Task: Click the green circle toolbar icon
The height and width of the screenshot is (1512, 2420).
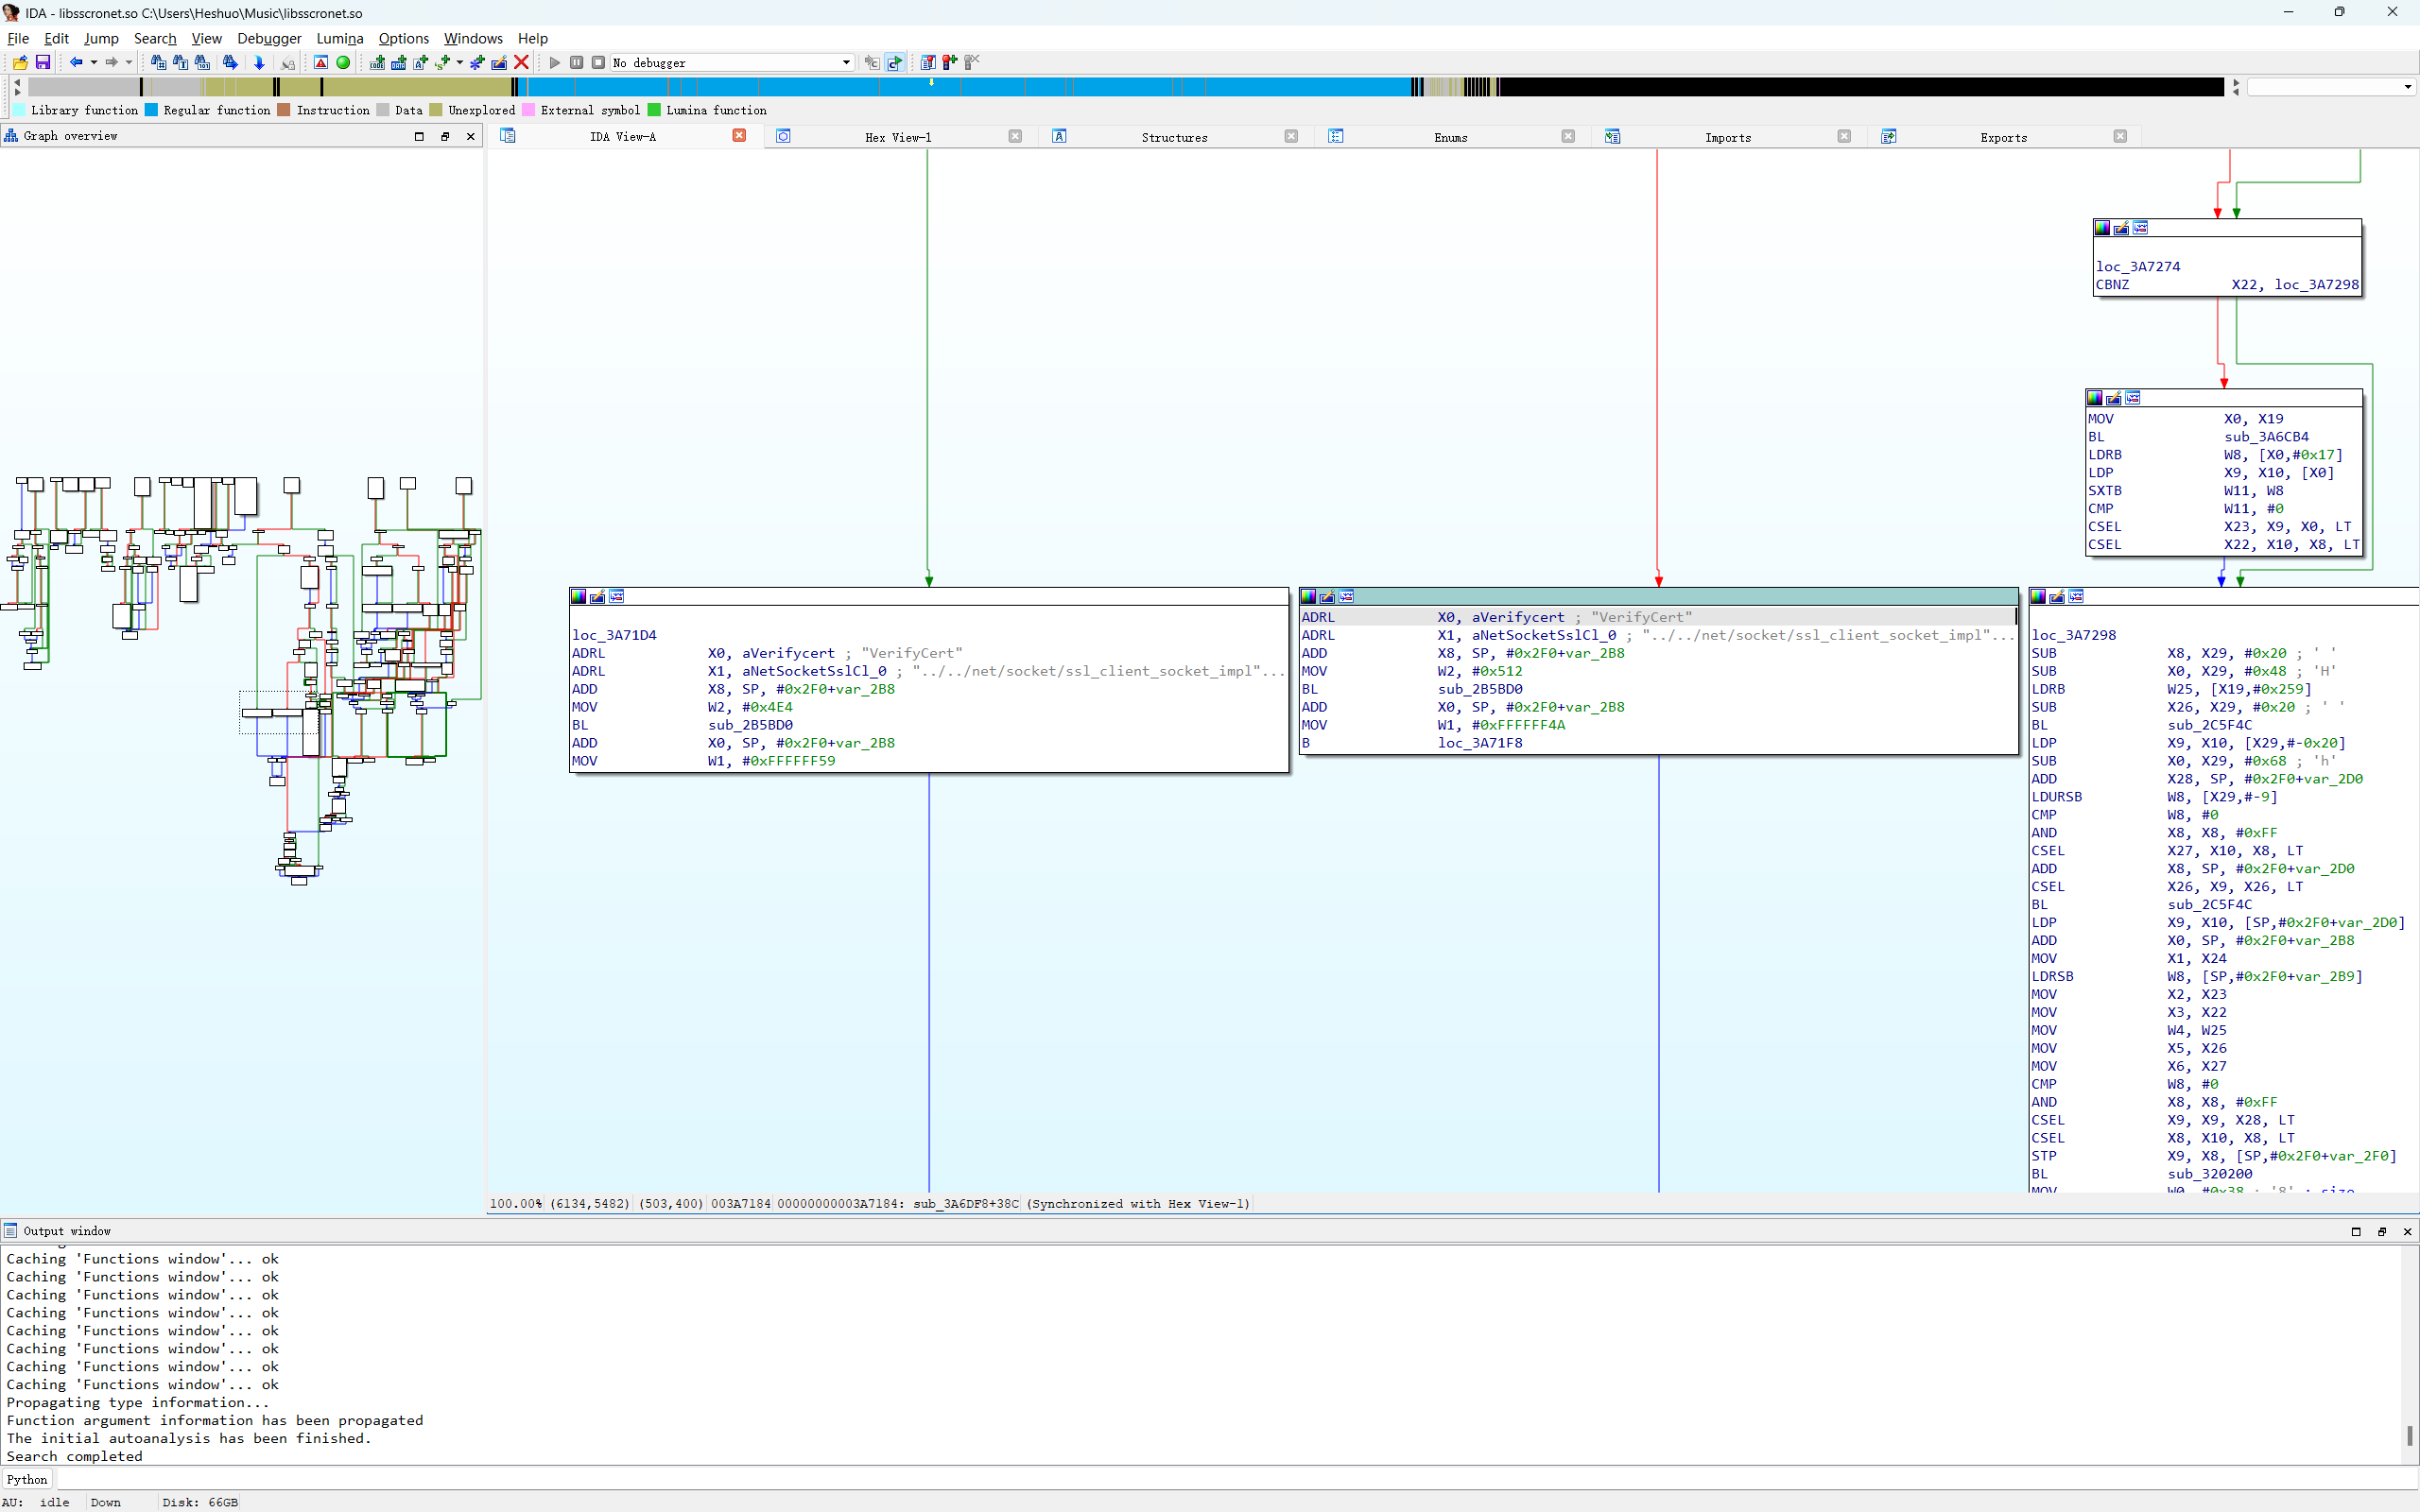Action: [343, 62]
